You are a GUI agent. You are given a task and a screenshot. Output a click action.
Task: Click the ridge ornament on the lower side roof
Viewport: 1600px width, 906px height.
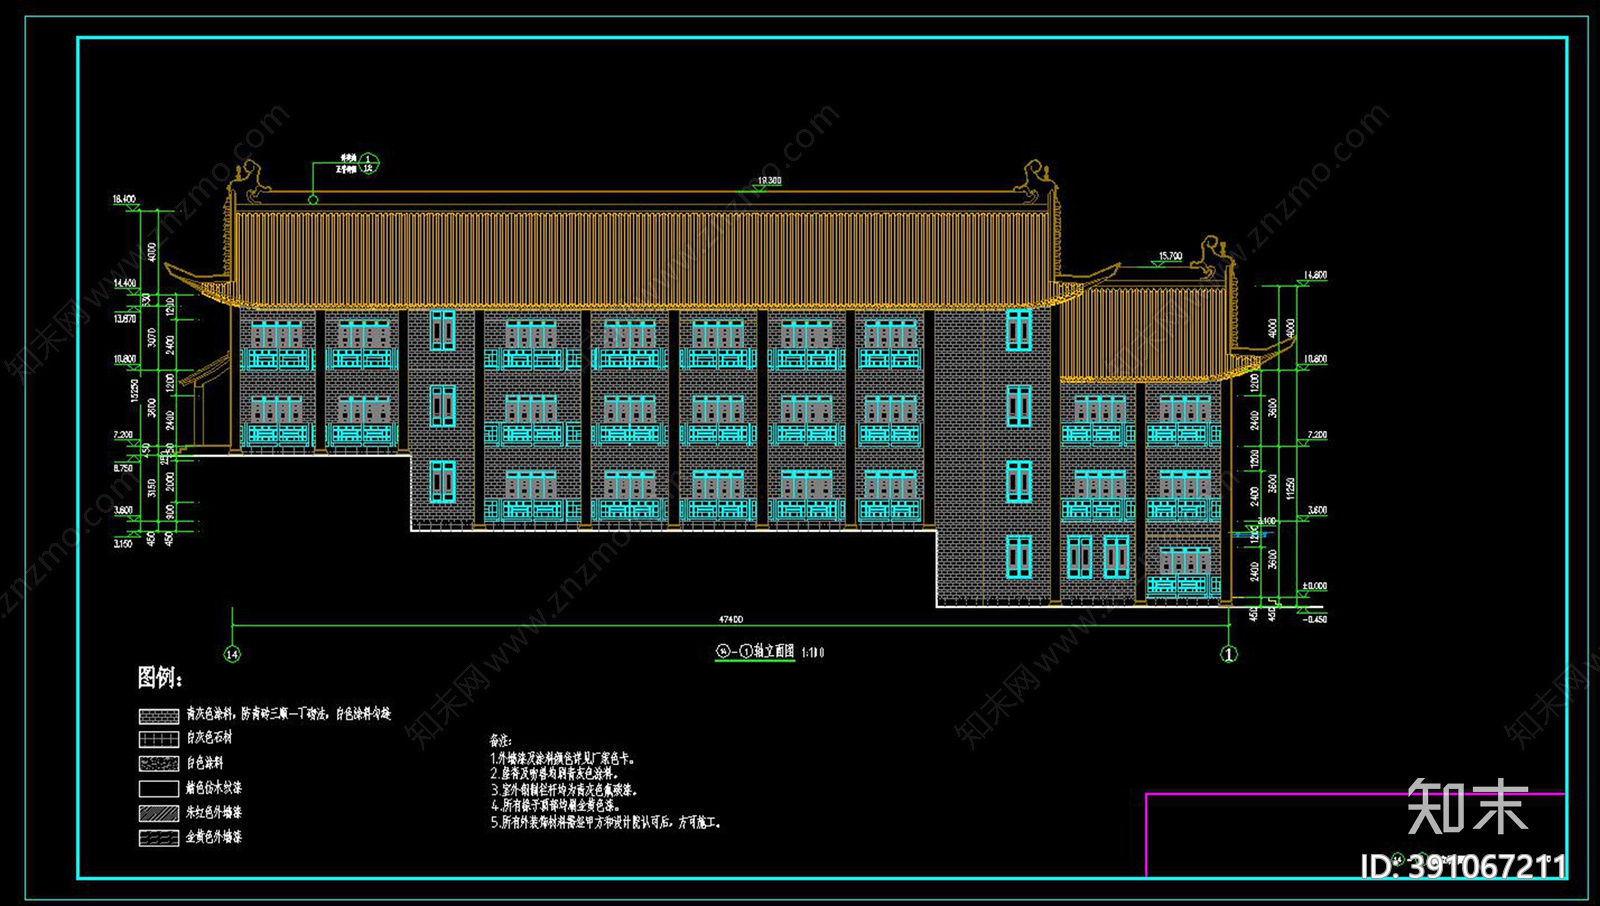point(1213,256)
